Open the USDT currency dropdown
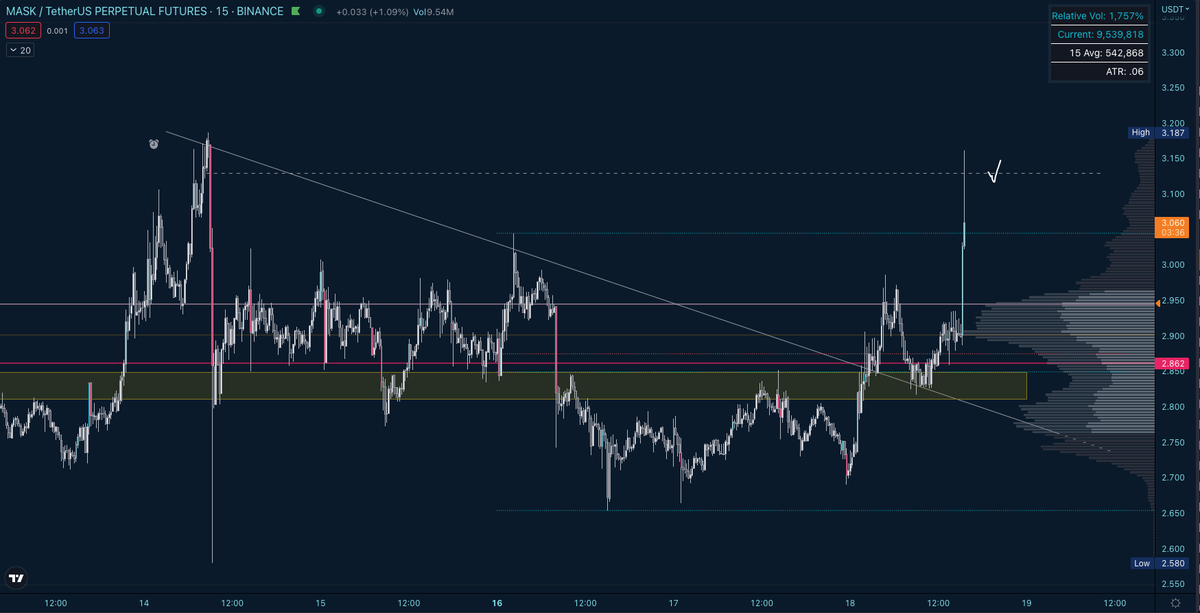 pyautogui.click(x=1174, y=8)
